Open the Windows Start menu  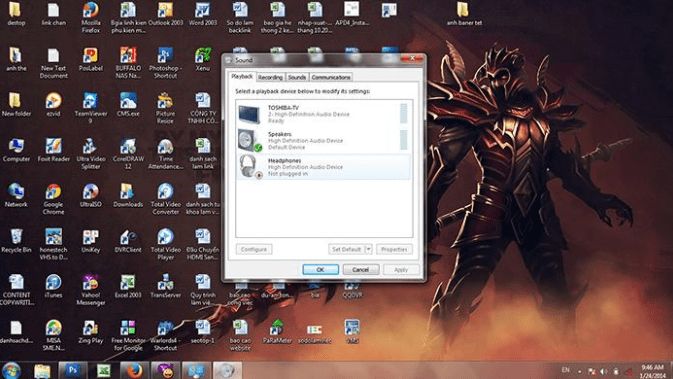point(11,370)
